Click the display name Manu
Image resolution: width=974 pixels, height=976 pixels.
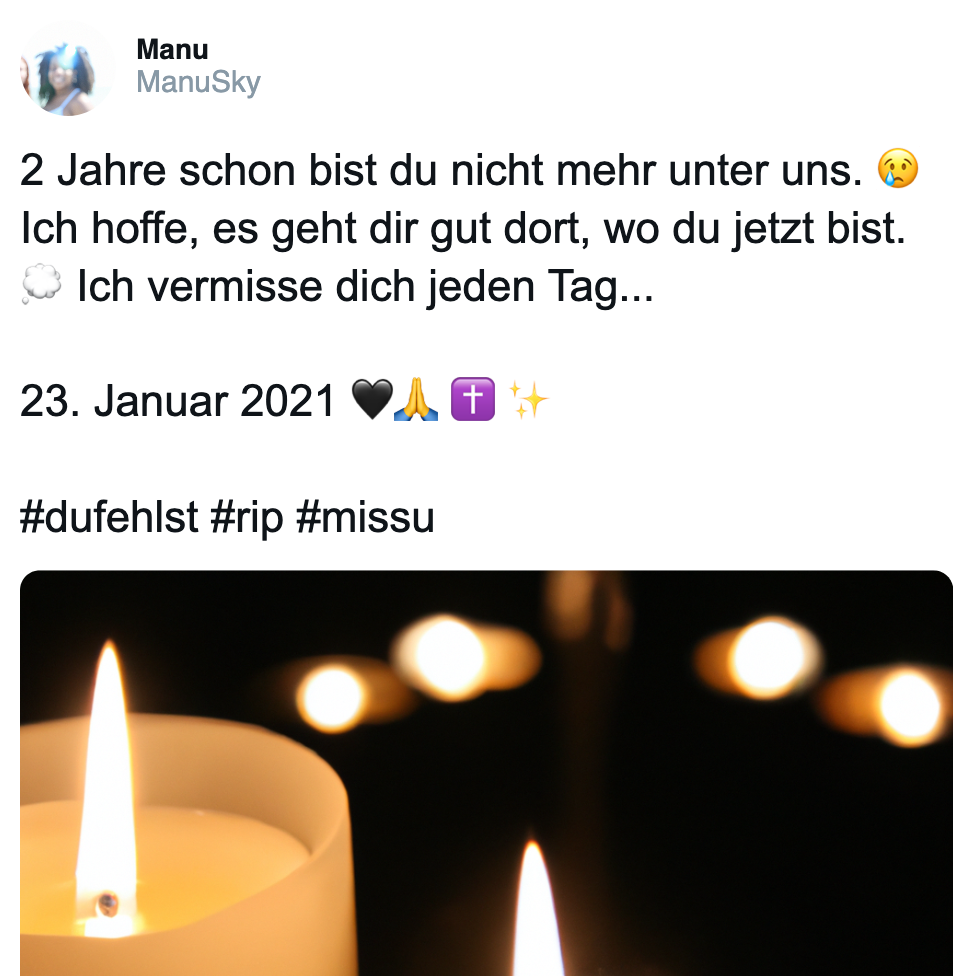172,50
